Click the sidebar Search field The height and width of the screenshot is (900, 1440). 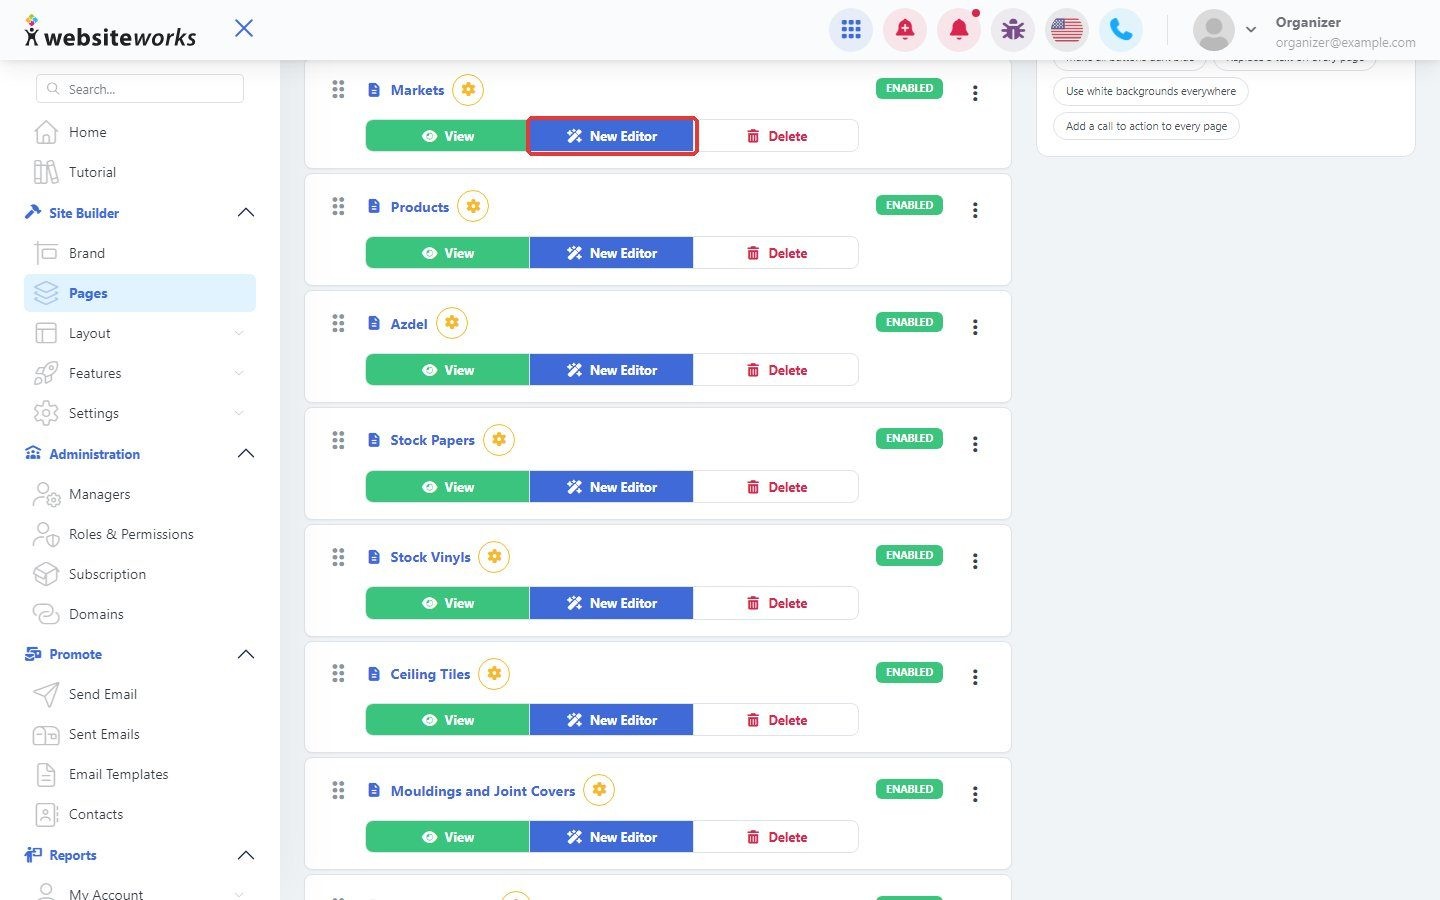tap(140, 89)
